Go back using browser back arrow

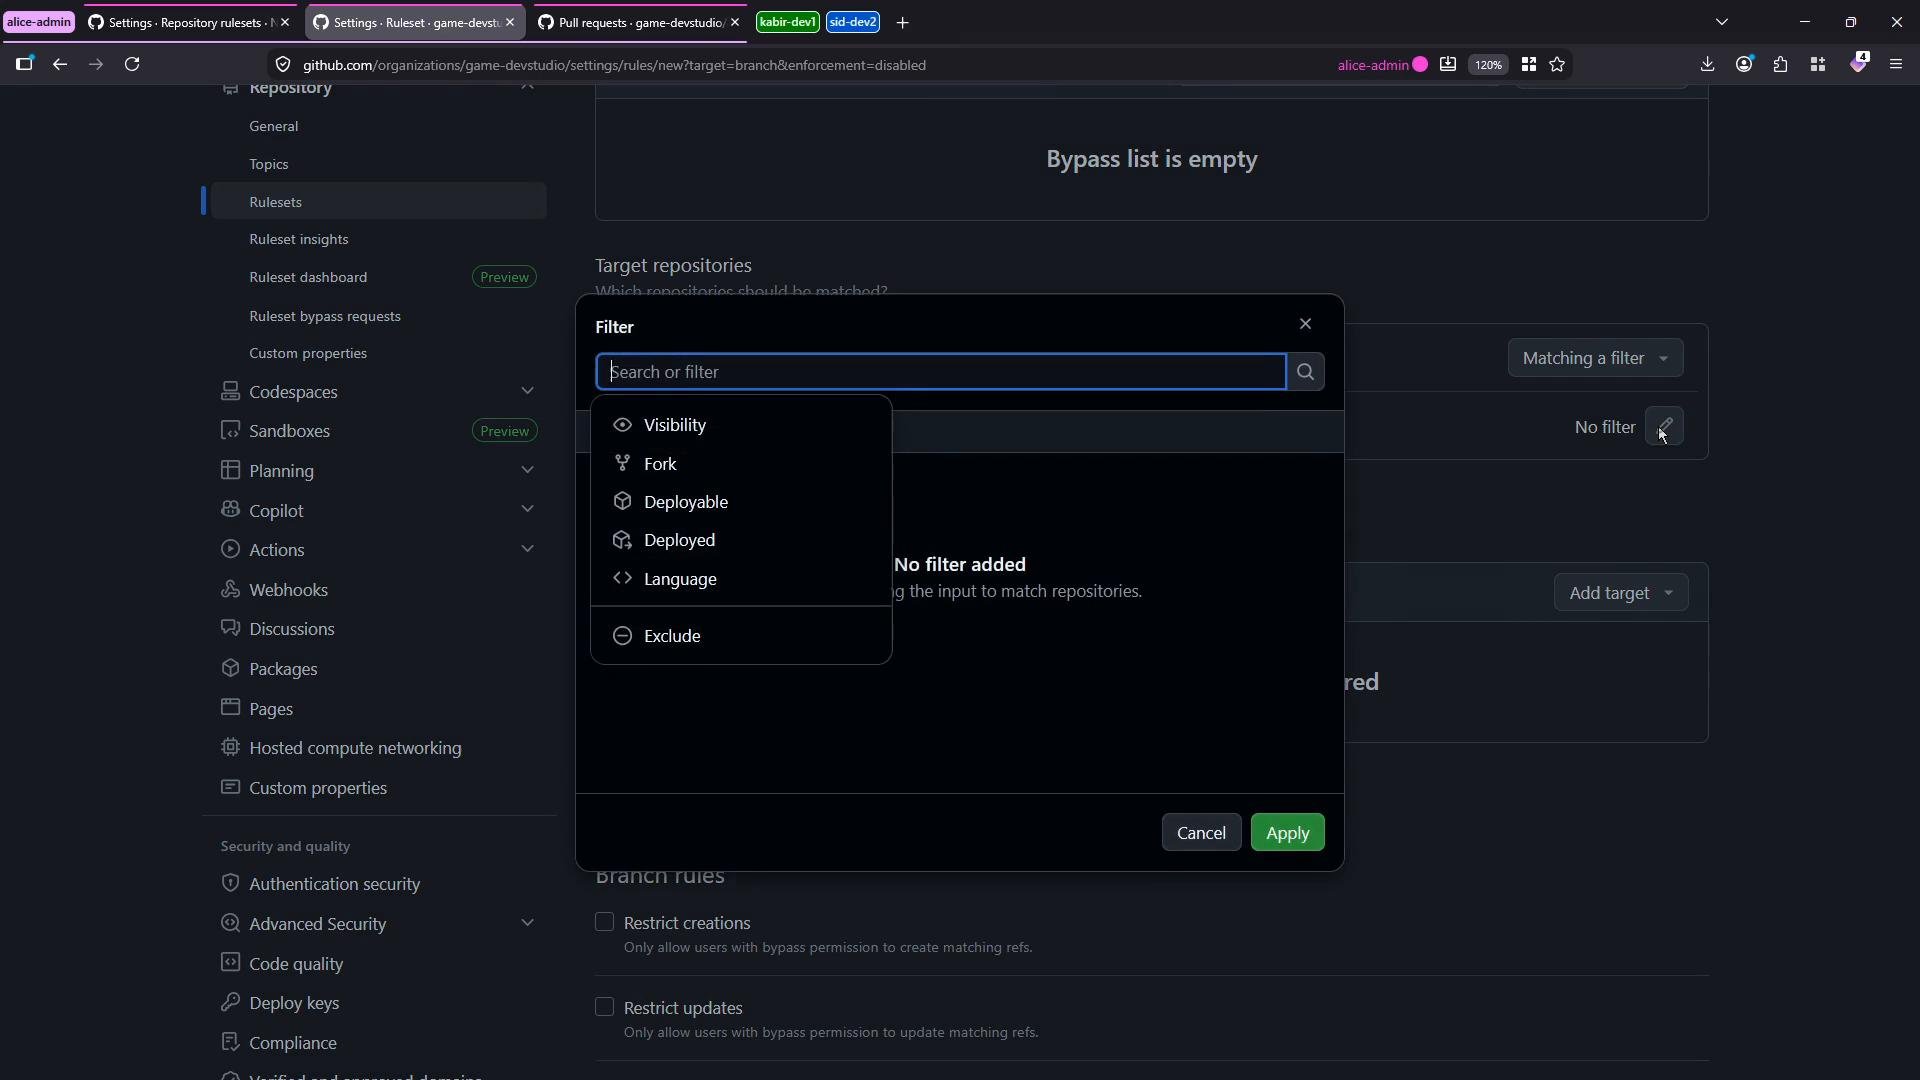(x=60, y=65)
